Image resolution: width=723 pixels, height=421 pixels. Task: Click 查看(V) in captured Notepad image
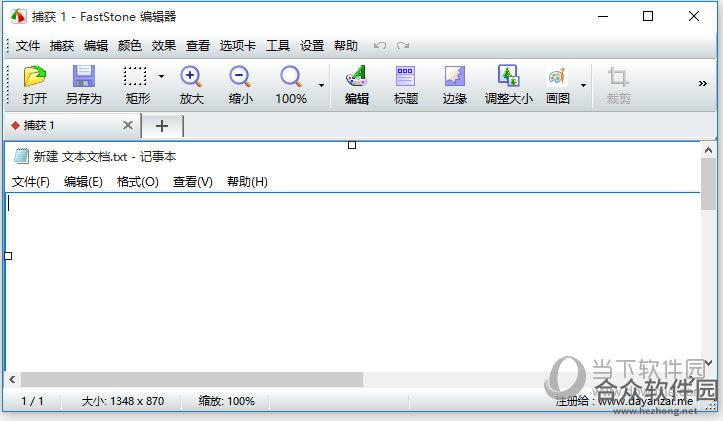click(x=193, y=182)
